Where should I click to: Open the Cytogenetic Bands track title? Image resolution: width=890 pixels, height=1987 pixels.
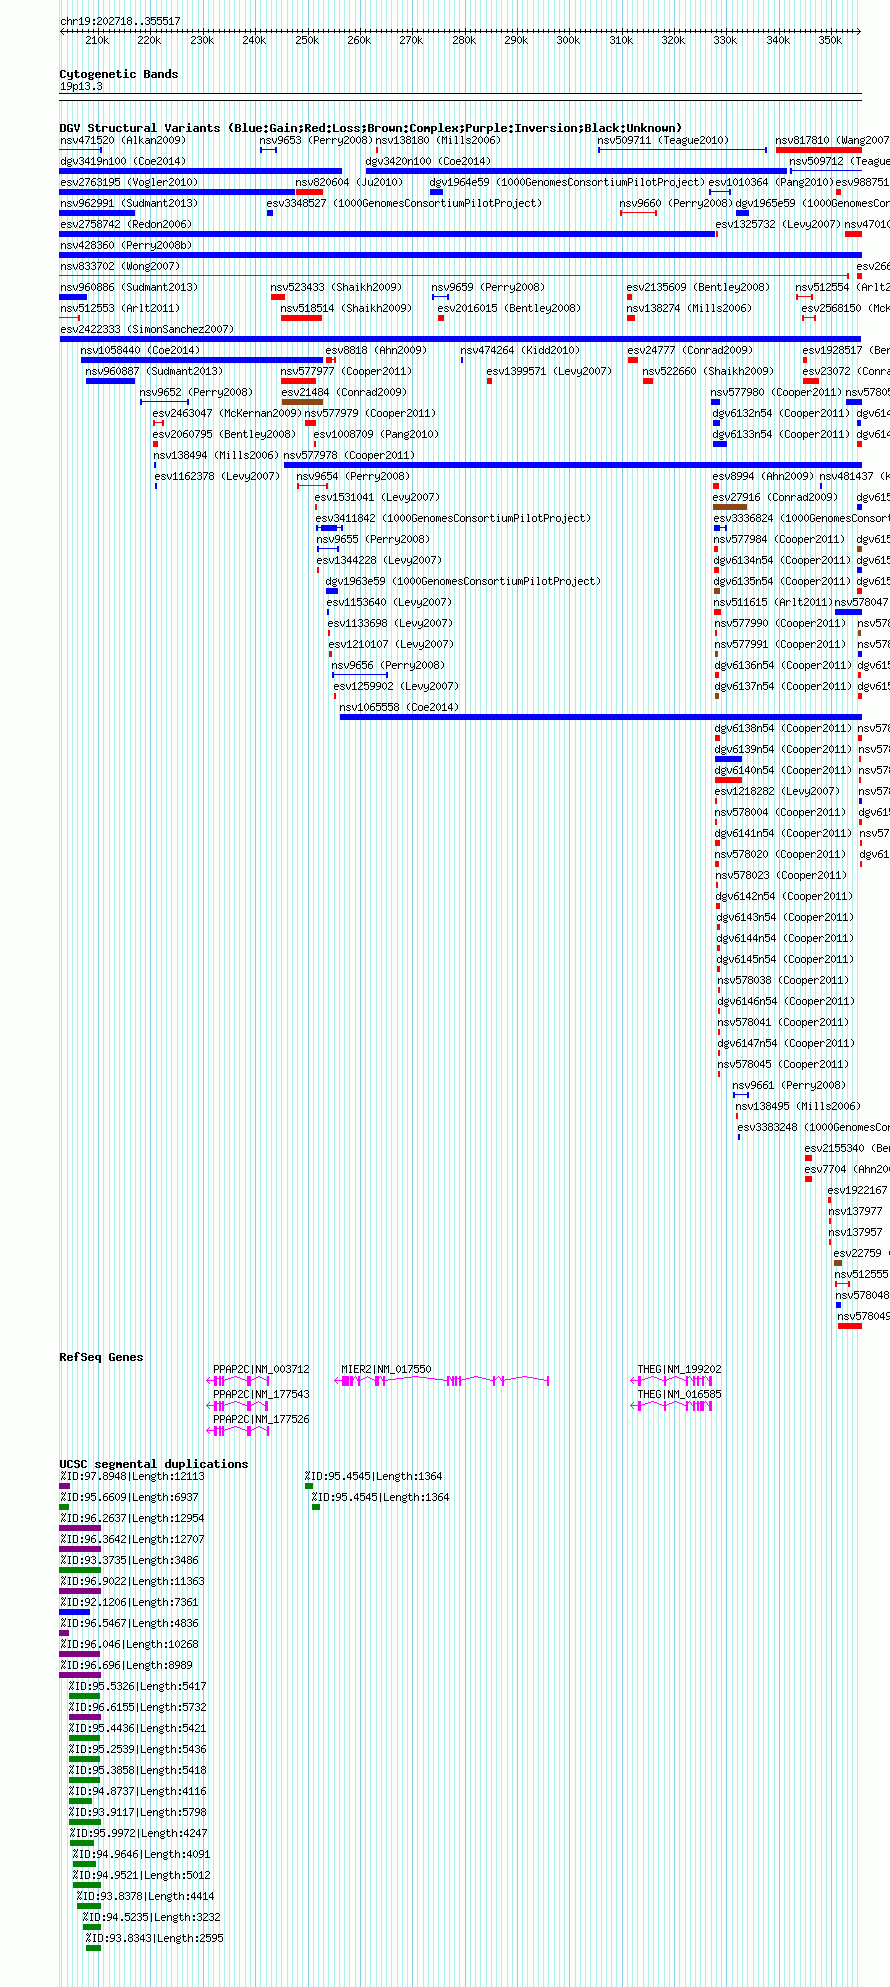(x=119, y=74)
